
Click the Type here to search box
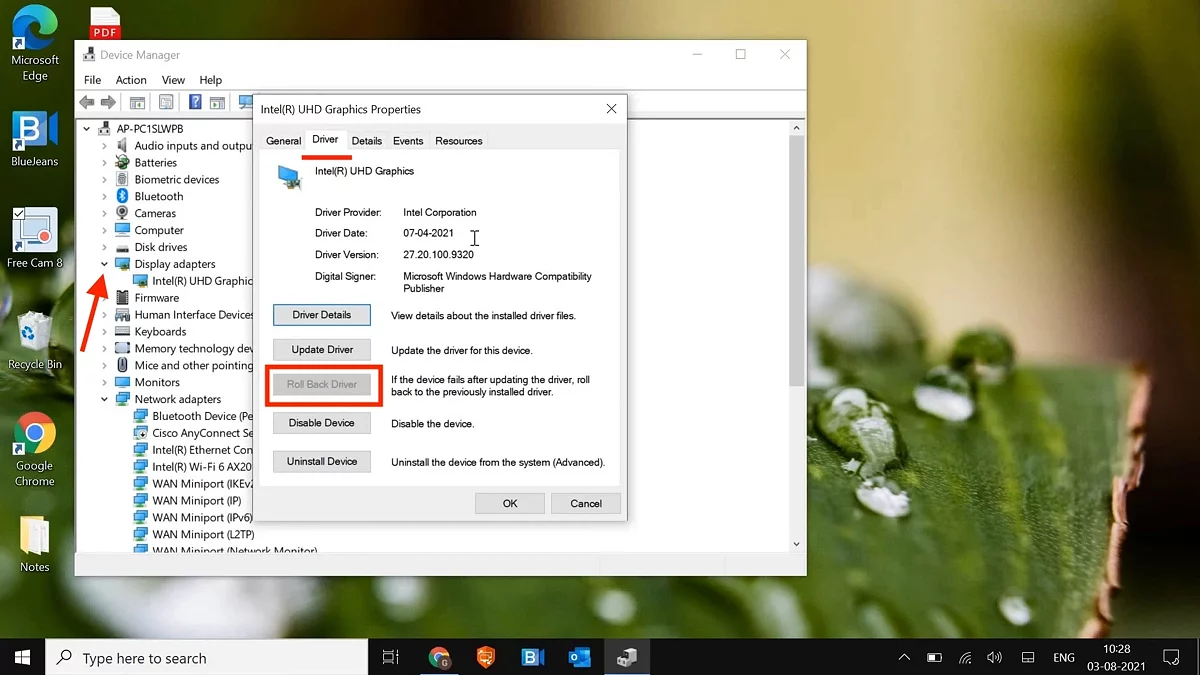(x=210, y=658)
